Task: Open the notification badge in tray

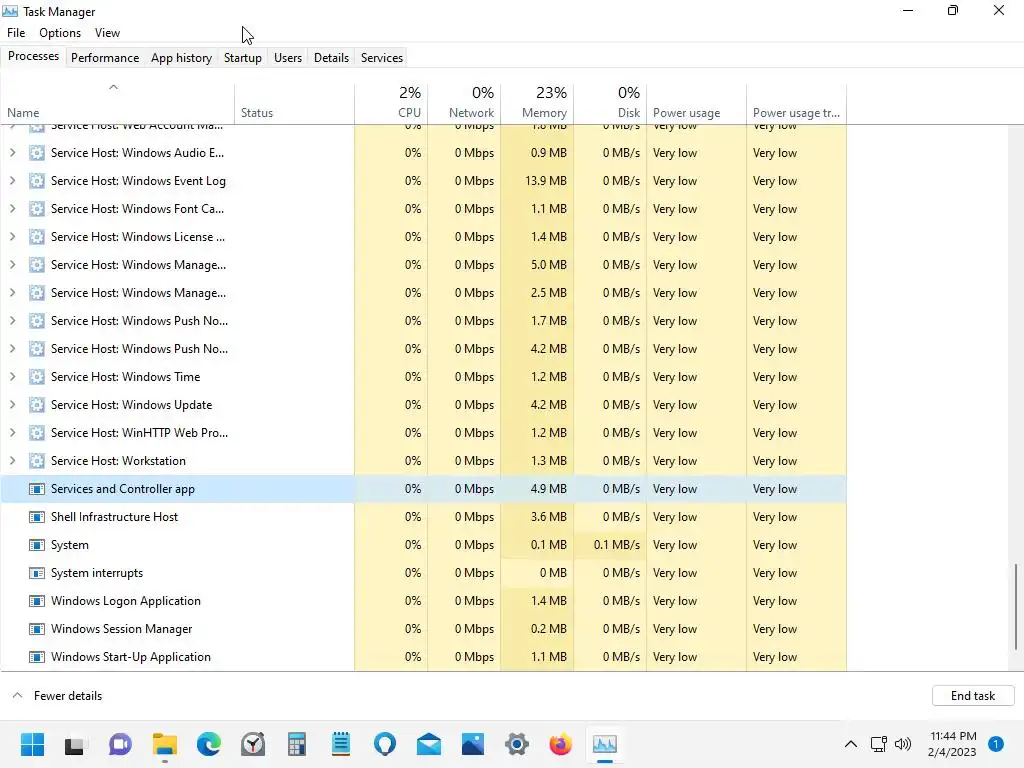Action: click(996, 744)
